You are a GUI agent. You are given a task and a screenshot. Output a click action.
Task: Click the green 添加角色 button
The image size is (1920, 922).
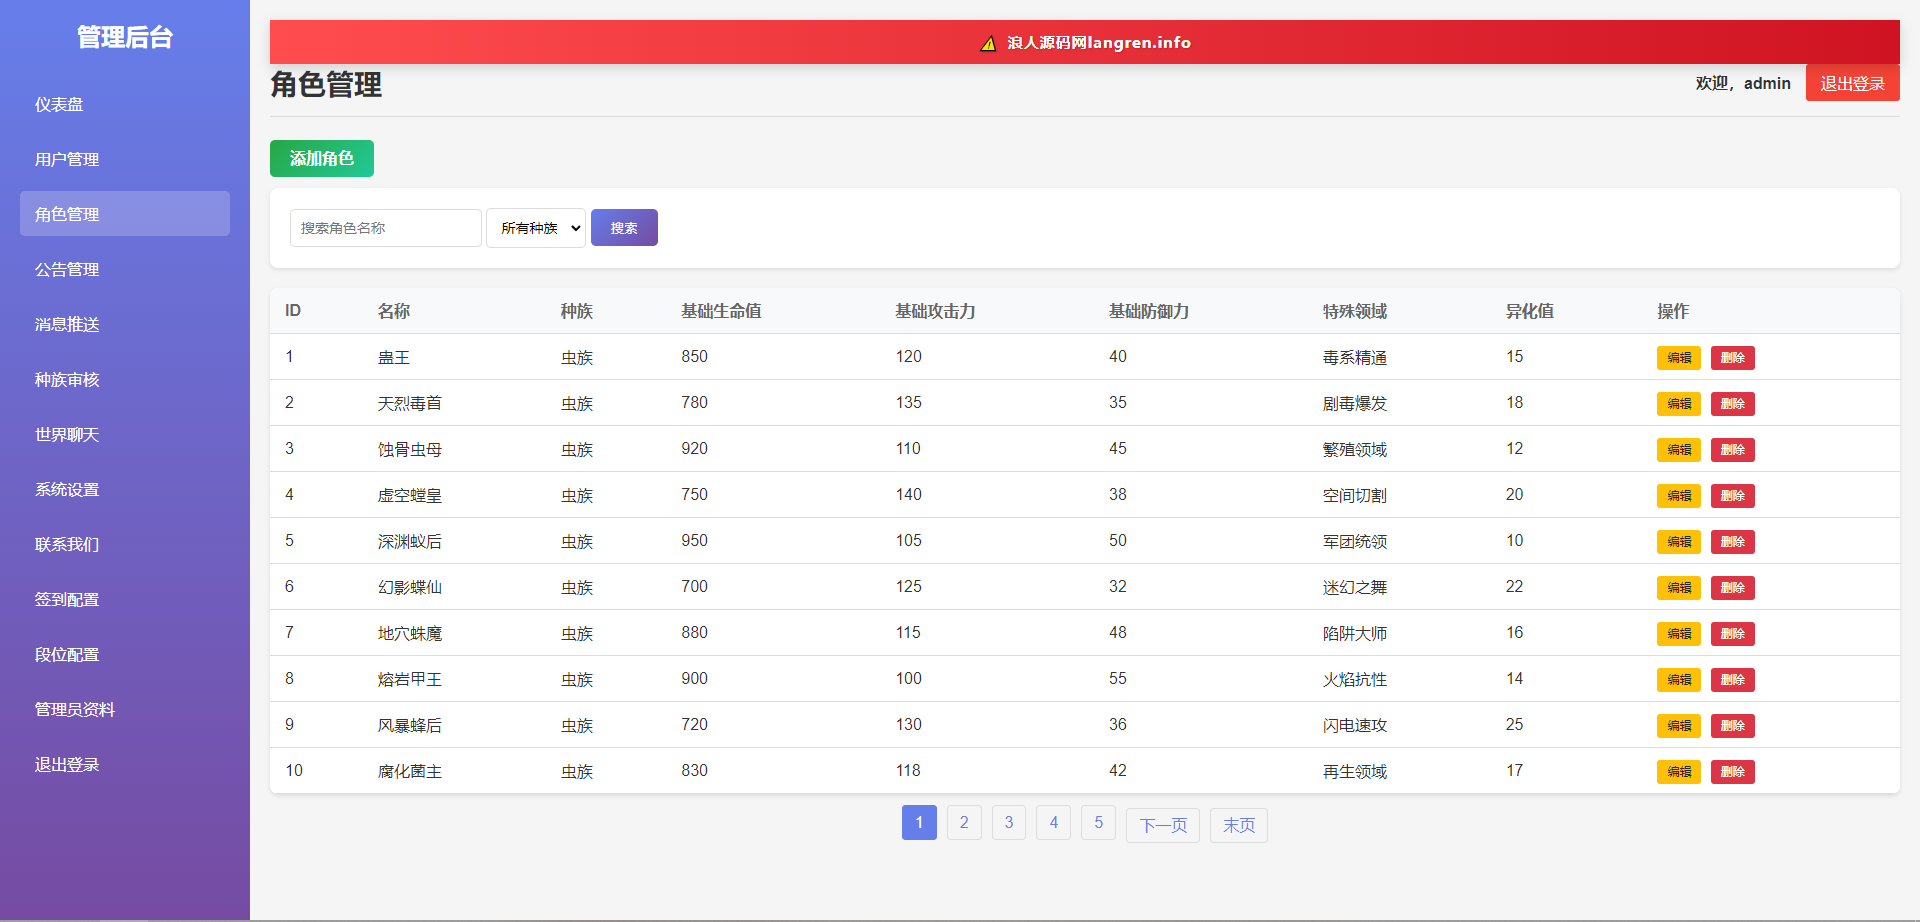point(321,158)
